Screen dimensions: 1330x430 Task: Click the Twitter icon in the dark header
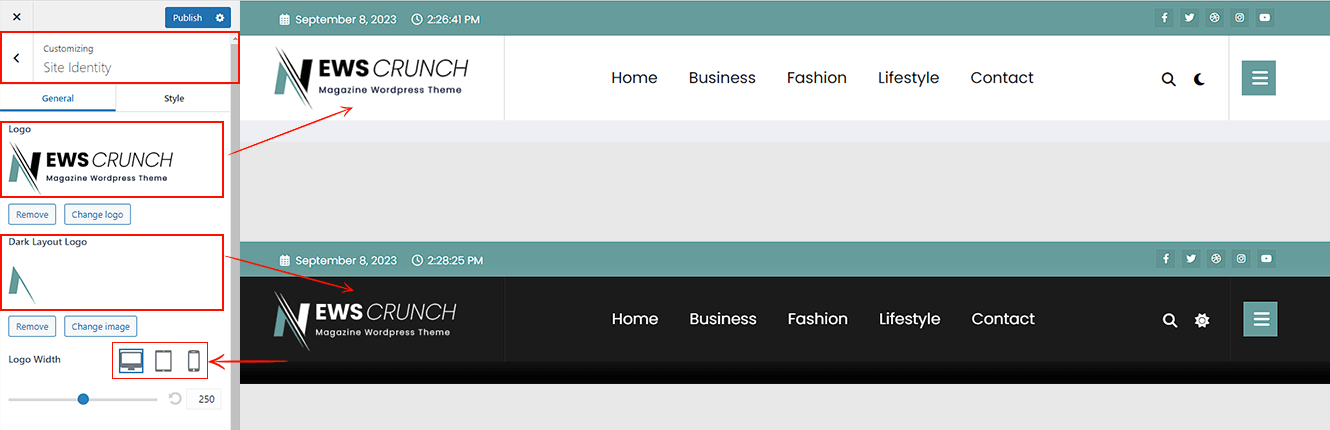[x=1190, y=259]
